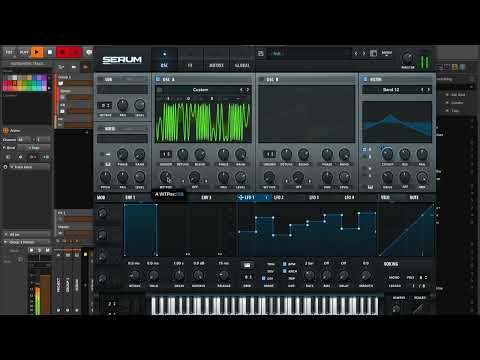This screenshot has height=360, width=480.
Task: Select the LFO OFF mode checkbox
Action: (x=263, y=278)
